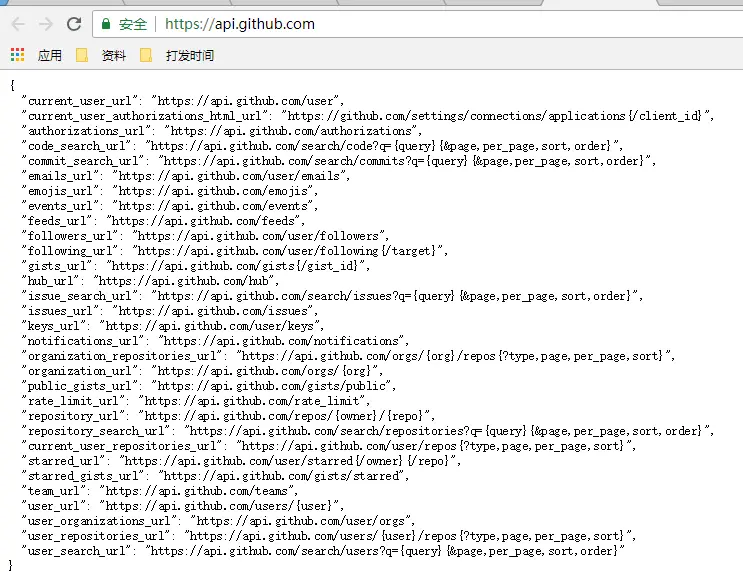Click the green secure padlock icon
The image size is (743, 586).
coord(106,24)
